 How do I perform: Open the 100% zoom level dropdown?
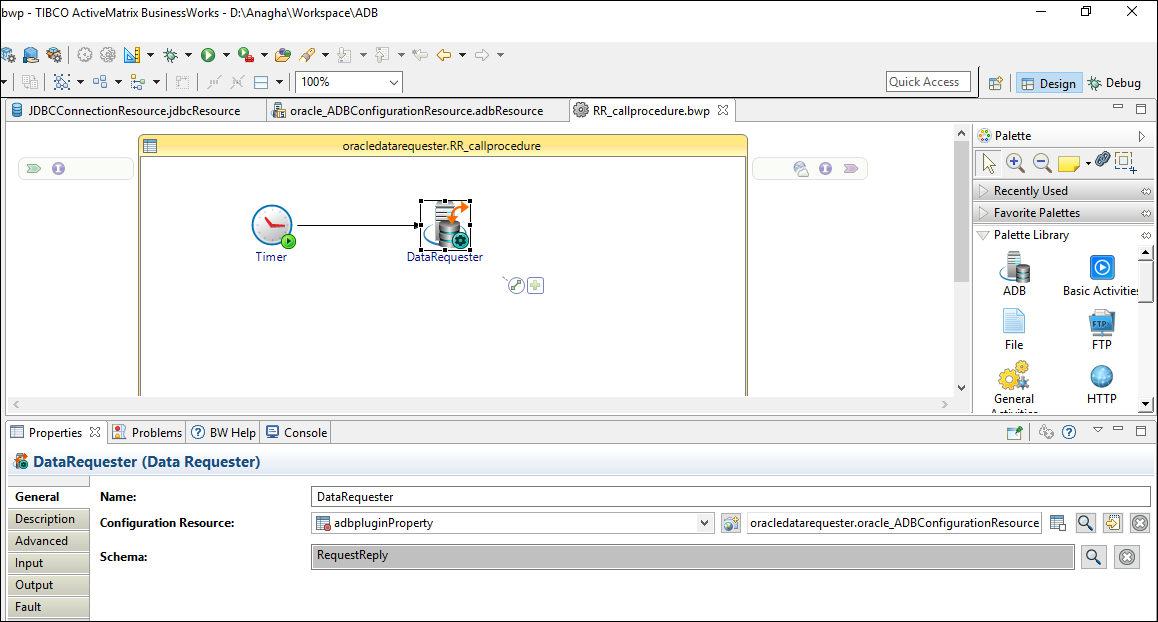[x=394, y=82]
